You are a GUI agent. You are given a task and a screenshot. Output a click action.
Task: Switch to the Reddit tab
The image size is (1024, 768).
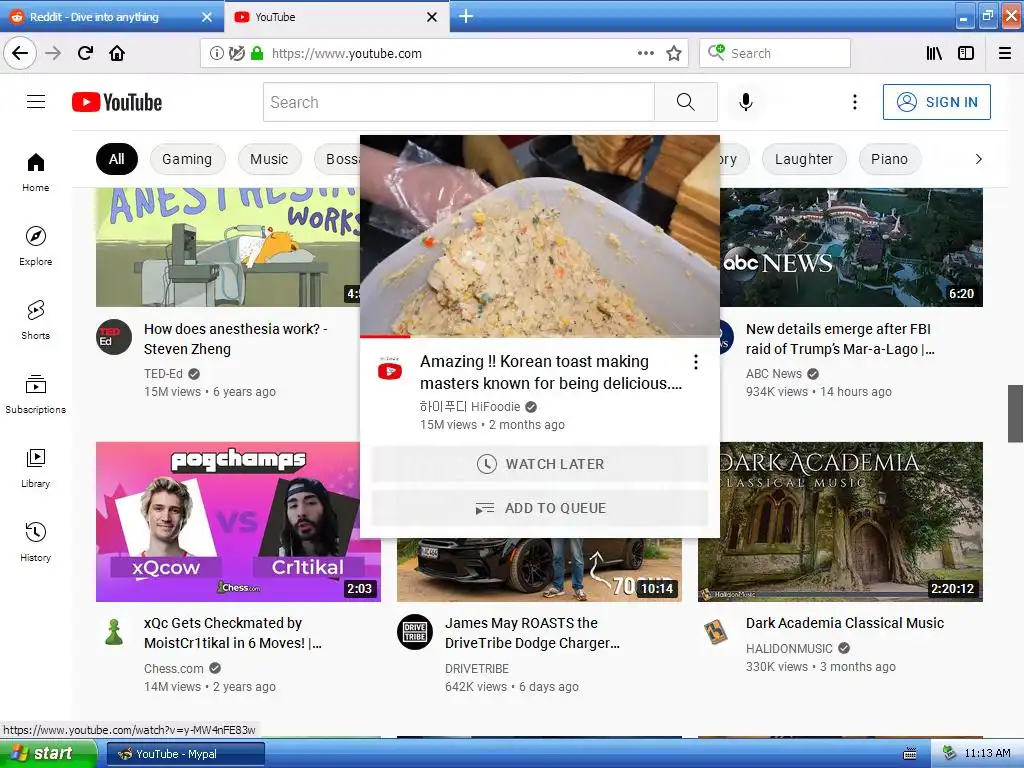(111, 17)
